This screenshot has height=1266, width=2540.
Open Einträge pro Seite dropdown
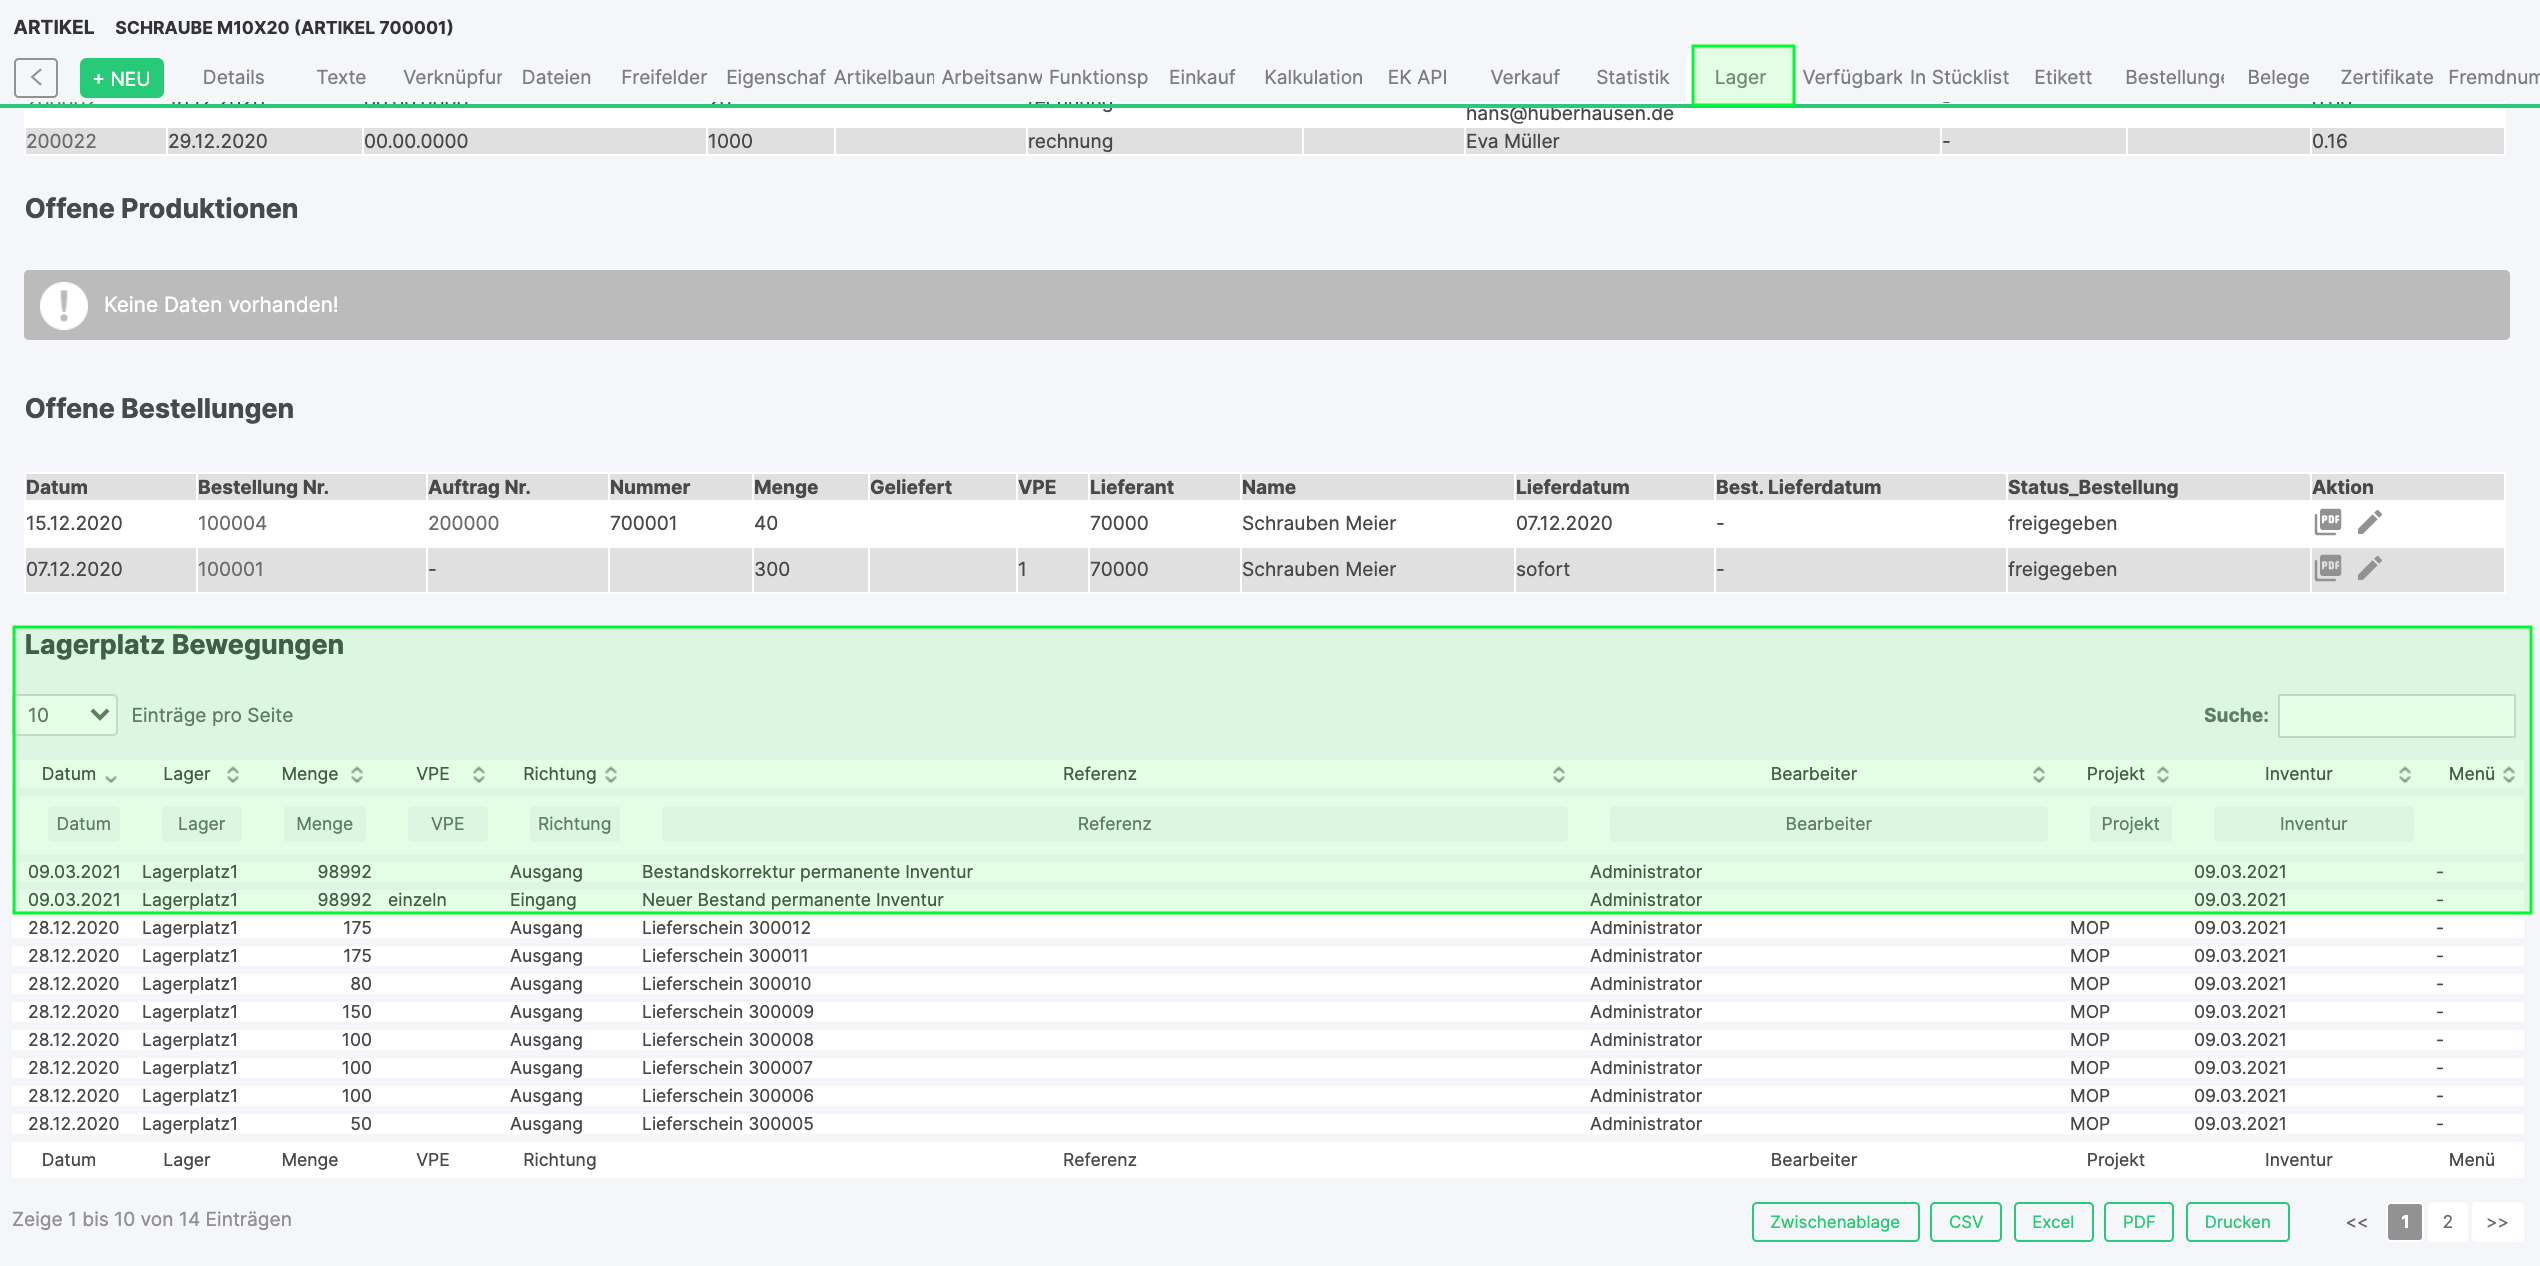[x=66, y=715]
